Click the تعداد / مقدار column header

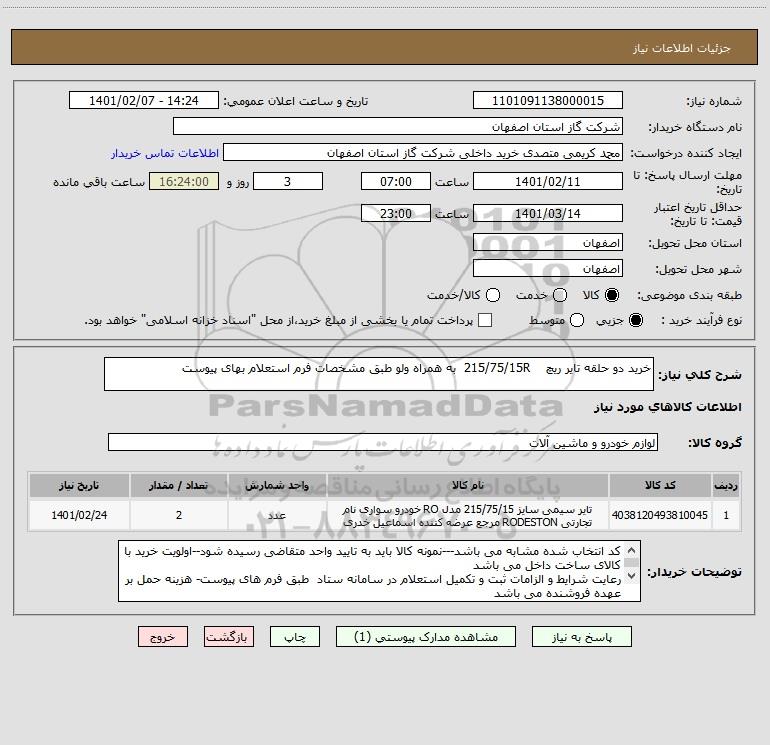[179, 485]
